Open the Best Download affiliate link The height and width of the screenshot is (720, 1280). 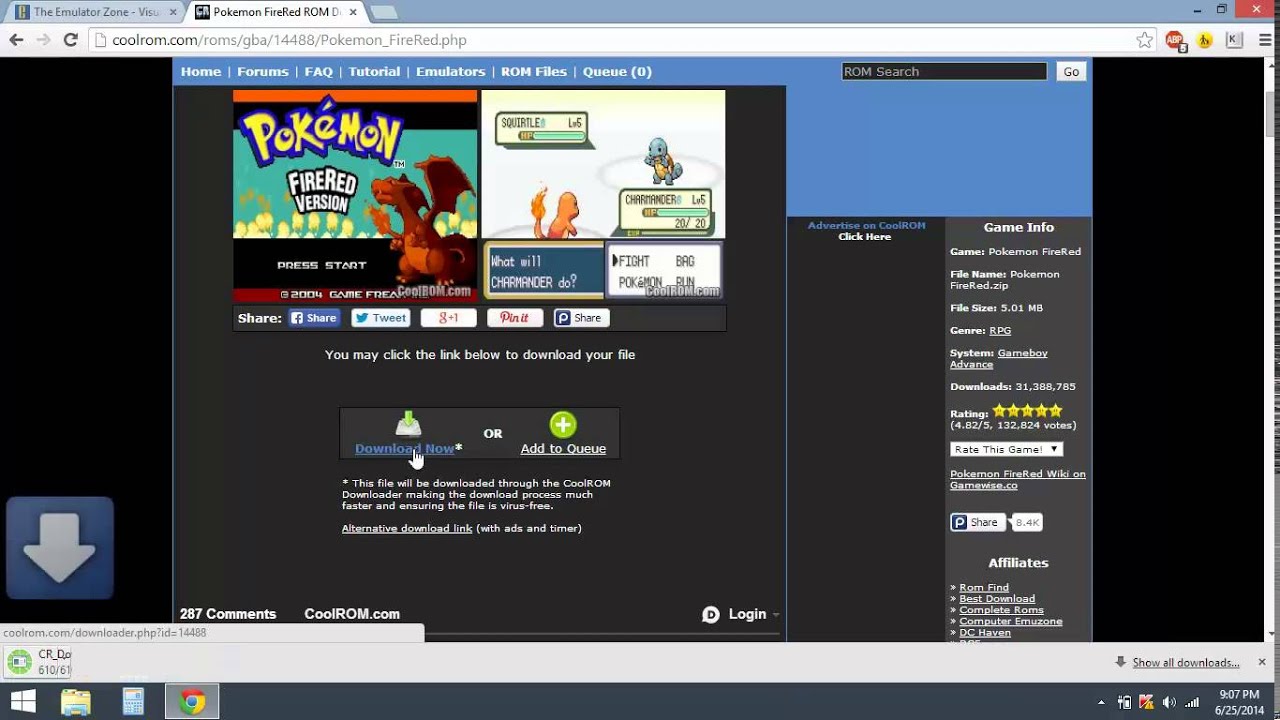pyautogui.click(x=997, y=598)
